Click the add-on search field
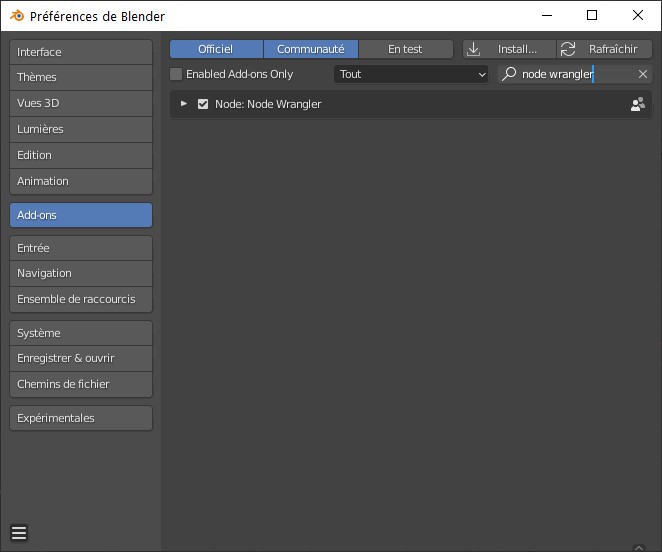This screenshot has height=552, width=662. [x=575, y=74]
